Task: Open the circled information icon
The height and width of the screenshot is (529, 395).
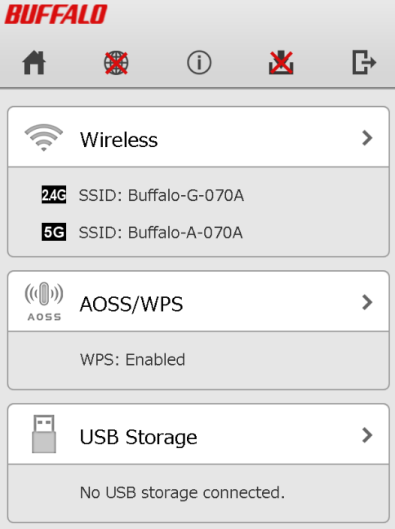Action: [x=199, y=62]
